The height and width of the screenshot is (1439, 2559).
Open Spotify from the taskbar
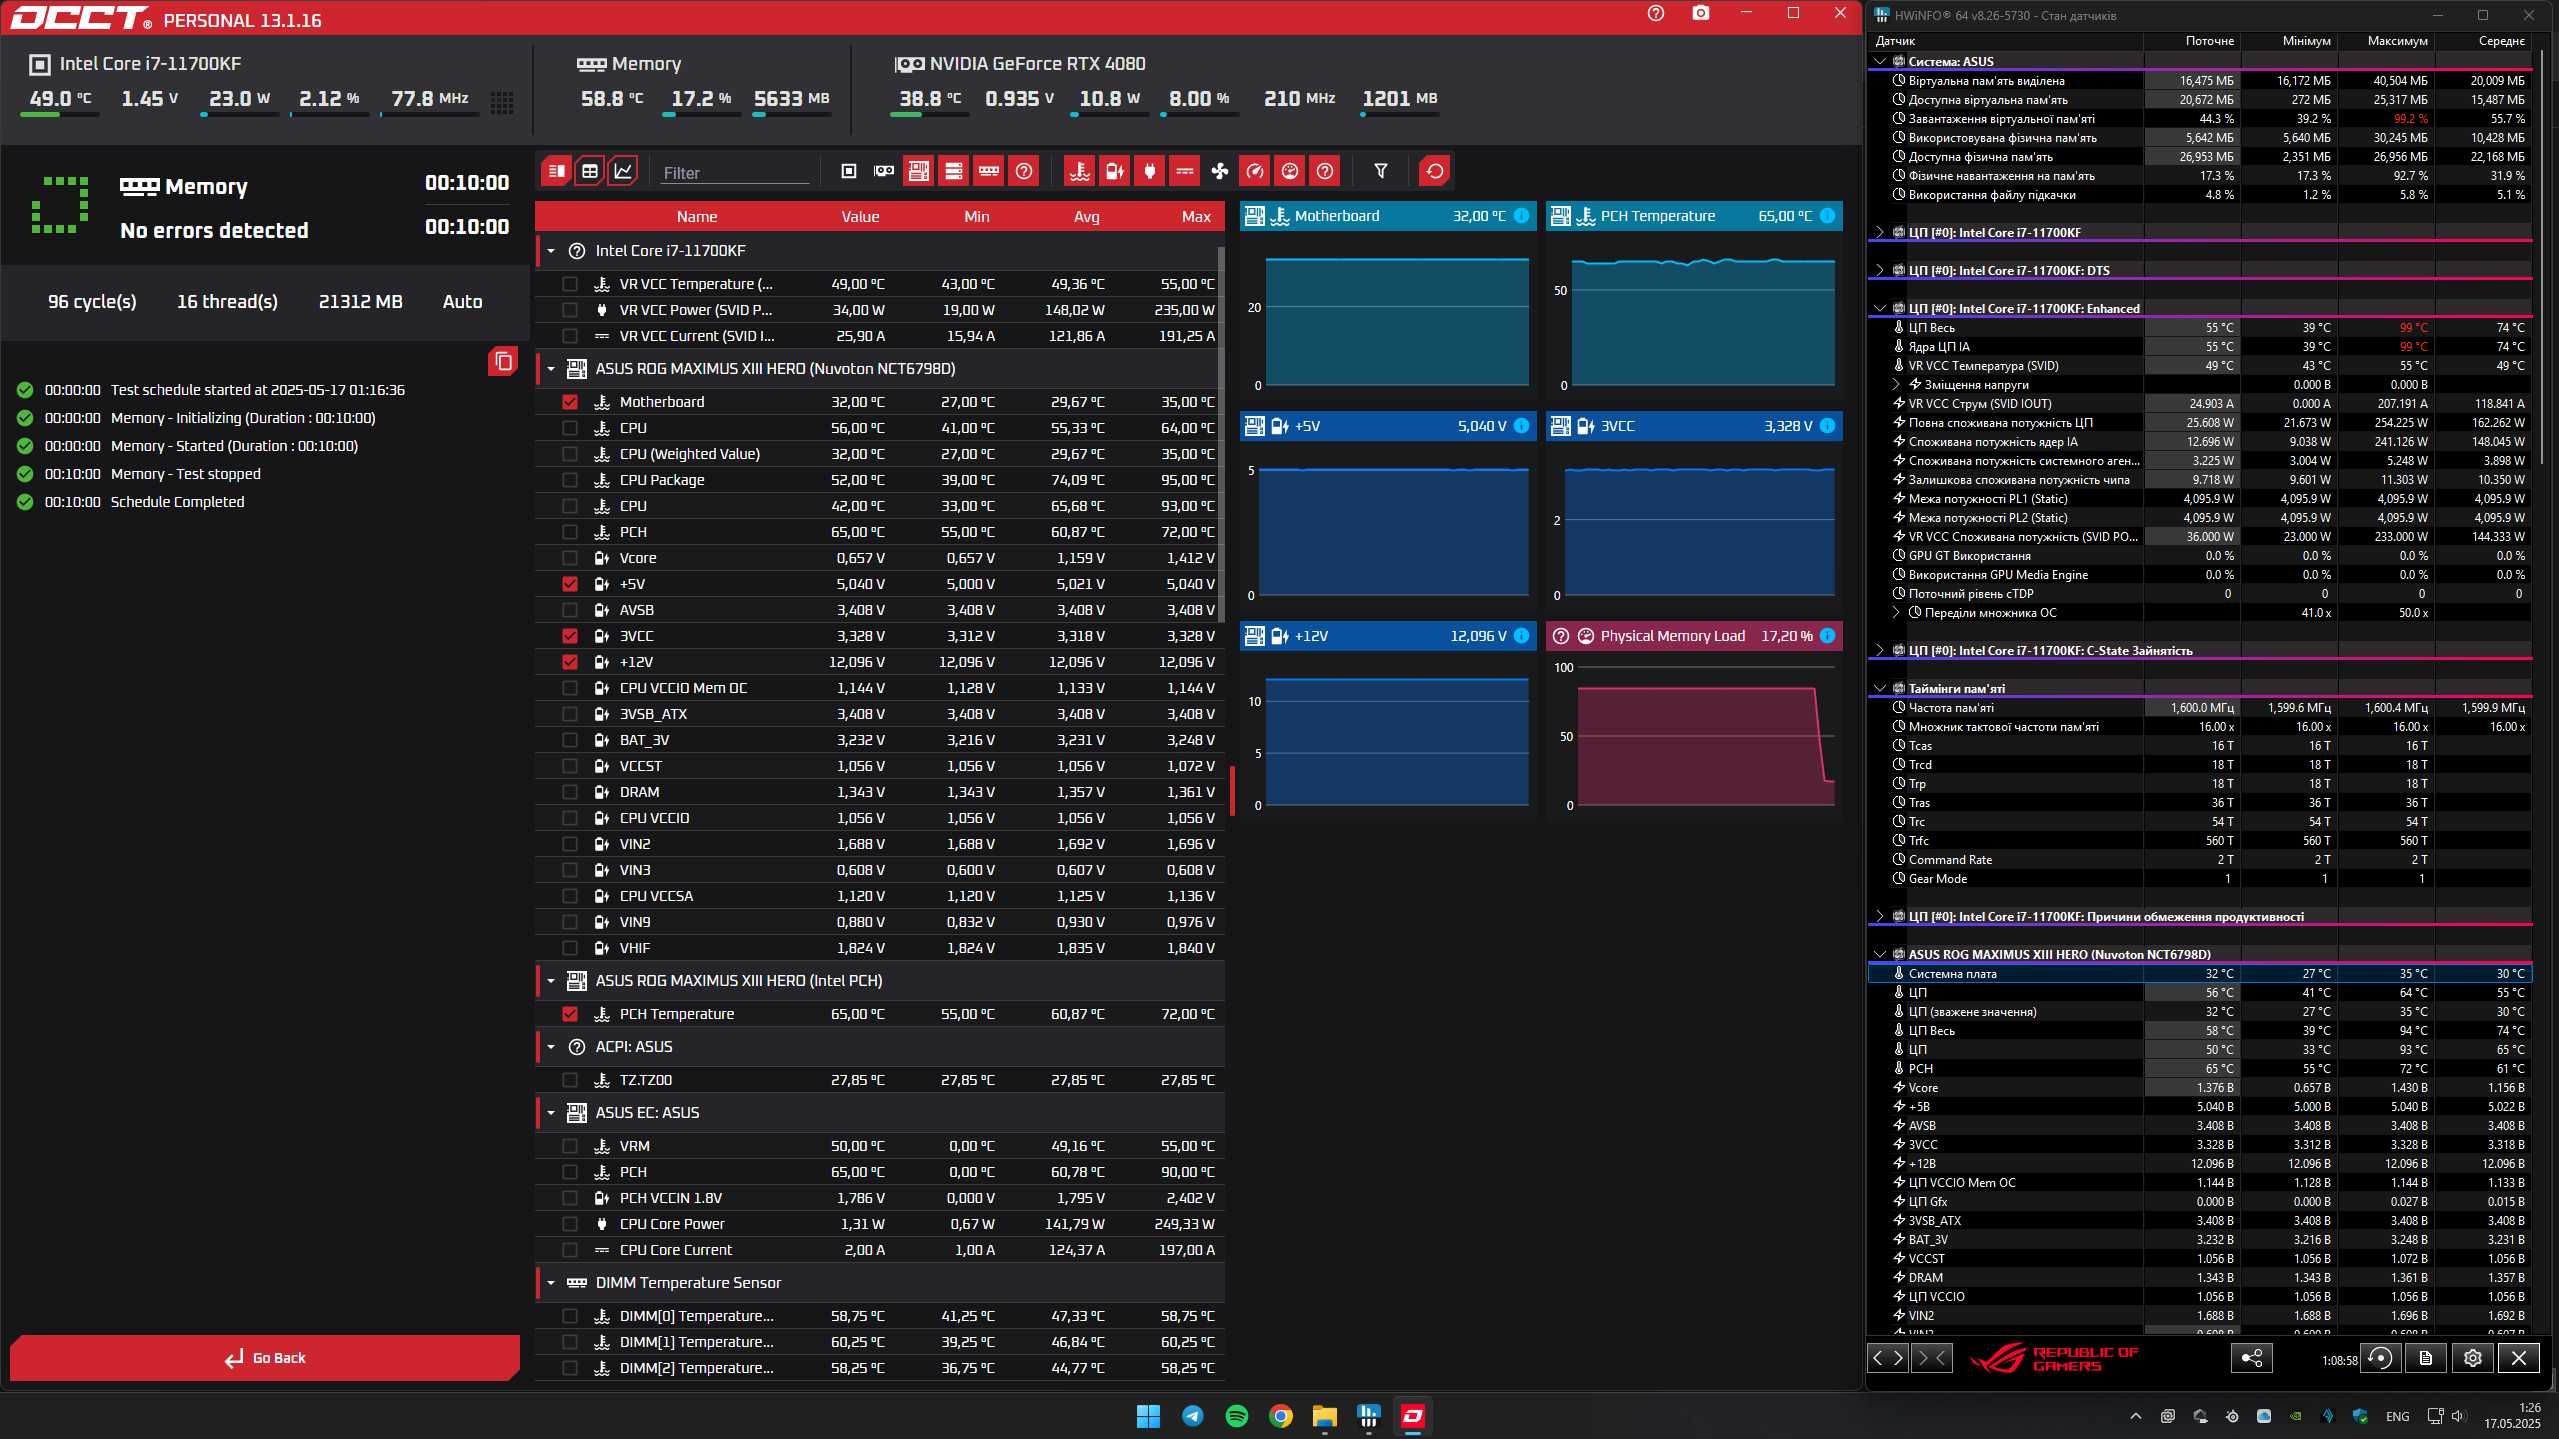[x=1236, y=1416]
